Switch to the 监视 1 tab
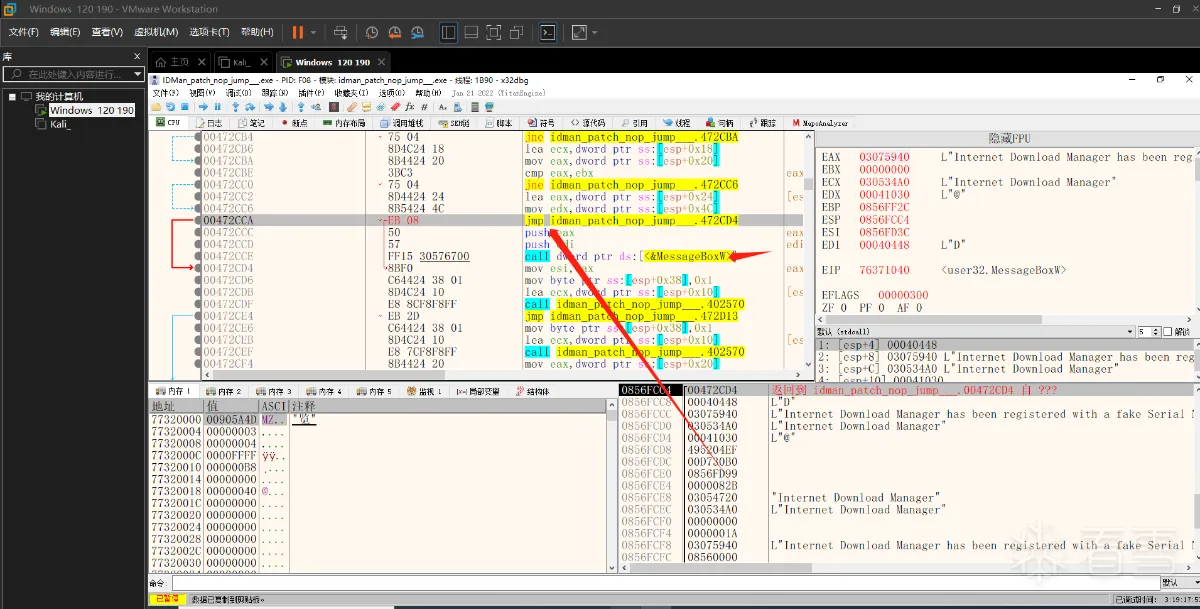1200x609 pixels. [426, 391]
